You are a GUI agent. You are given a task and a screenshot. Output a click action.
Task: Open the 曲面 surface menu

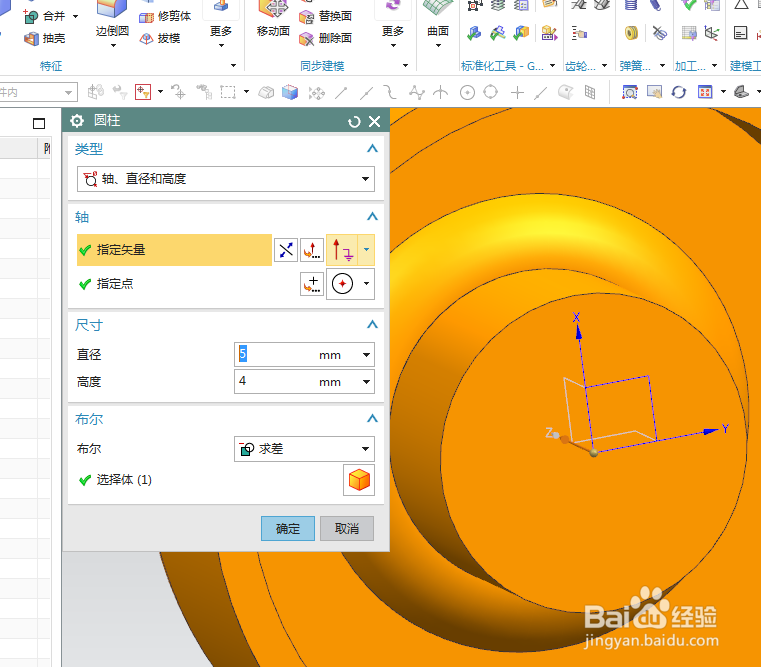click(x=438, y=24)
